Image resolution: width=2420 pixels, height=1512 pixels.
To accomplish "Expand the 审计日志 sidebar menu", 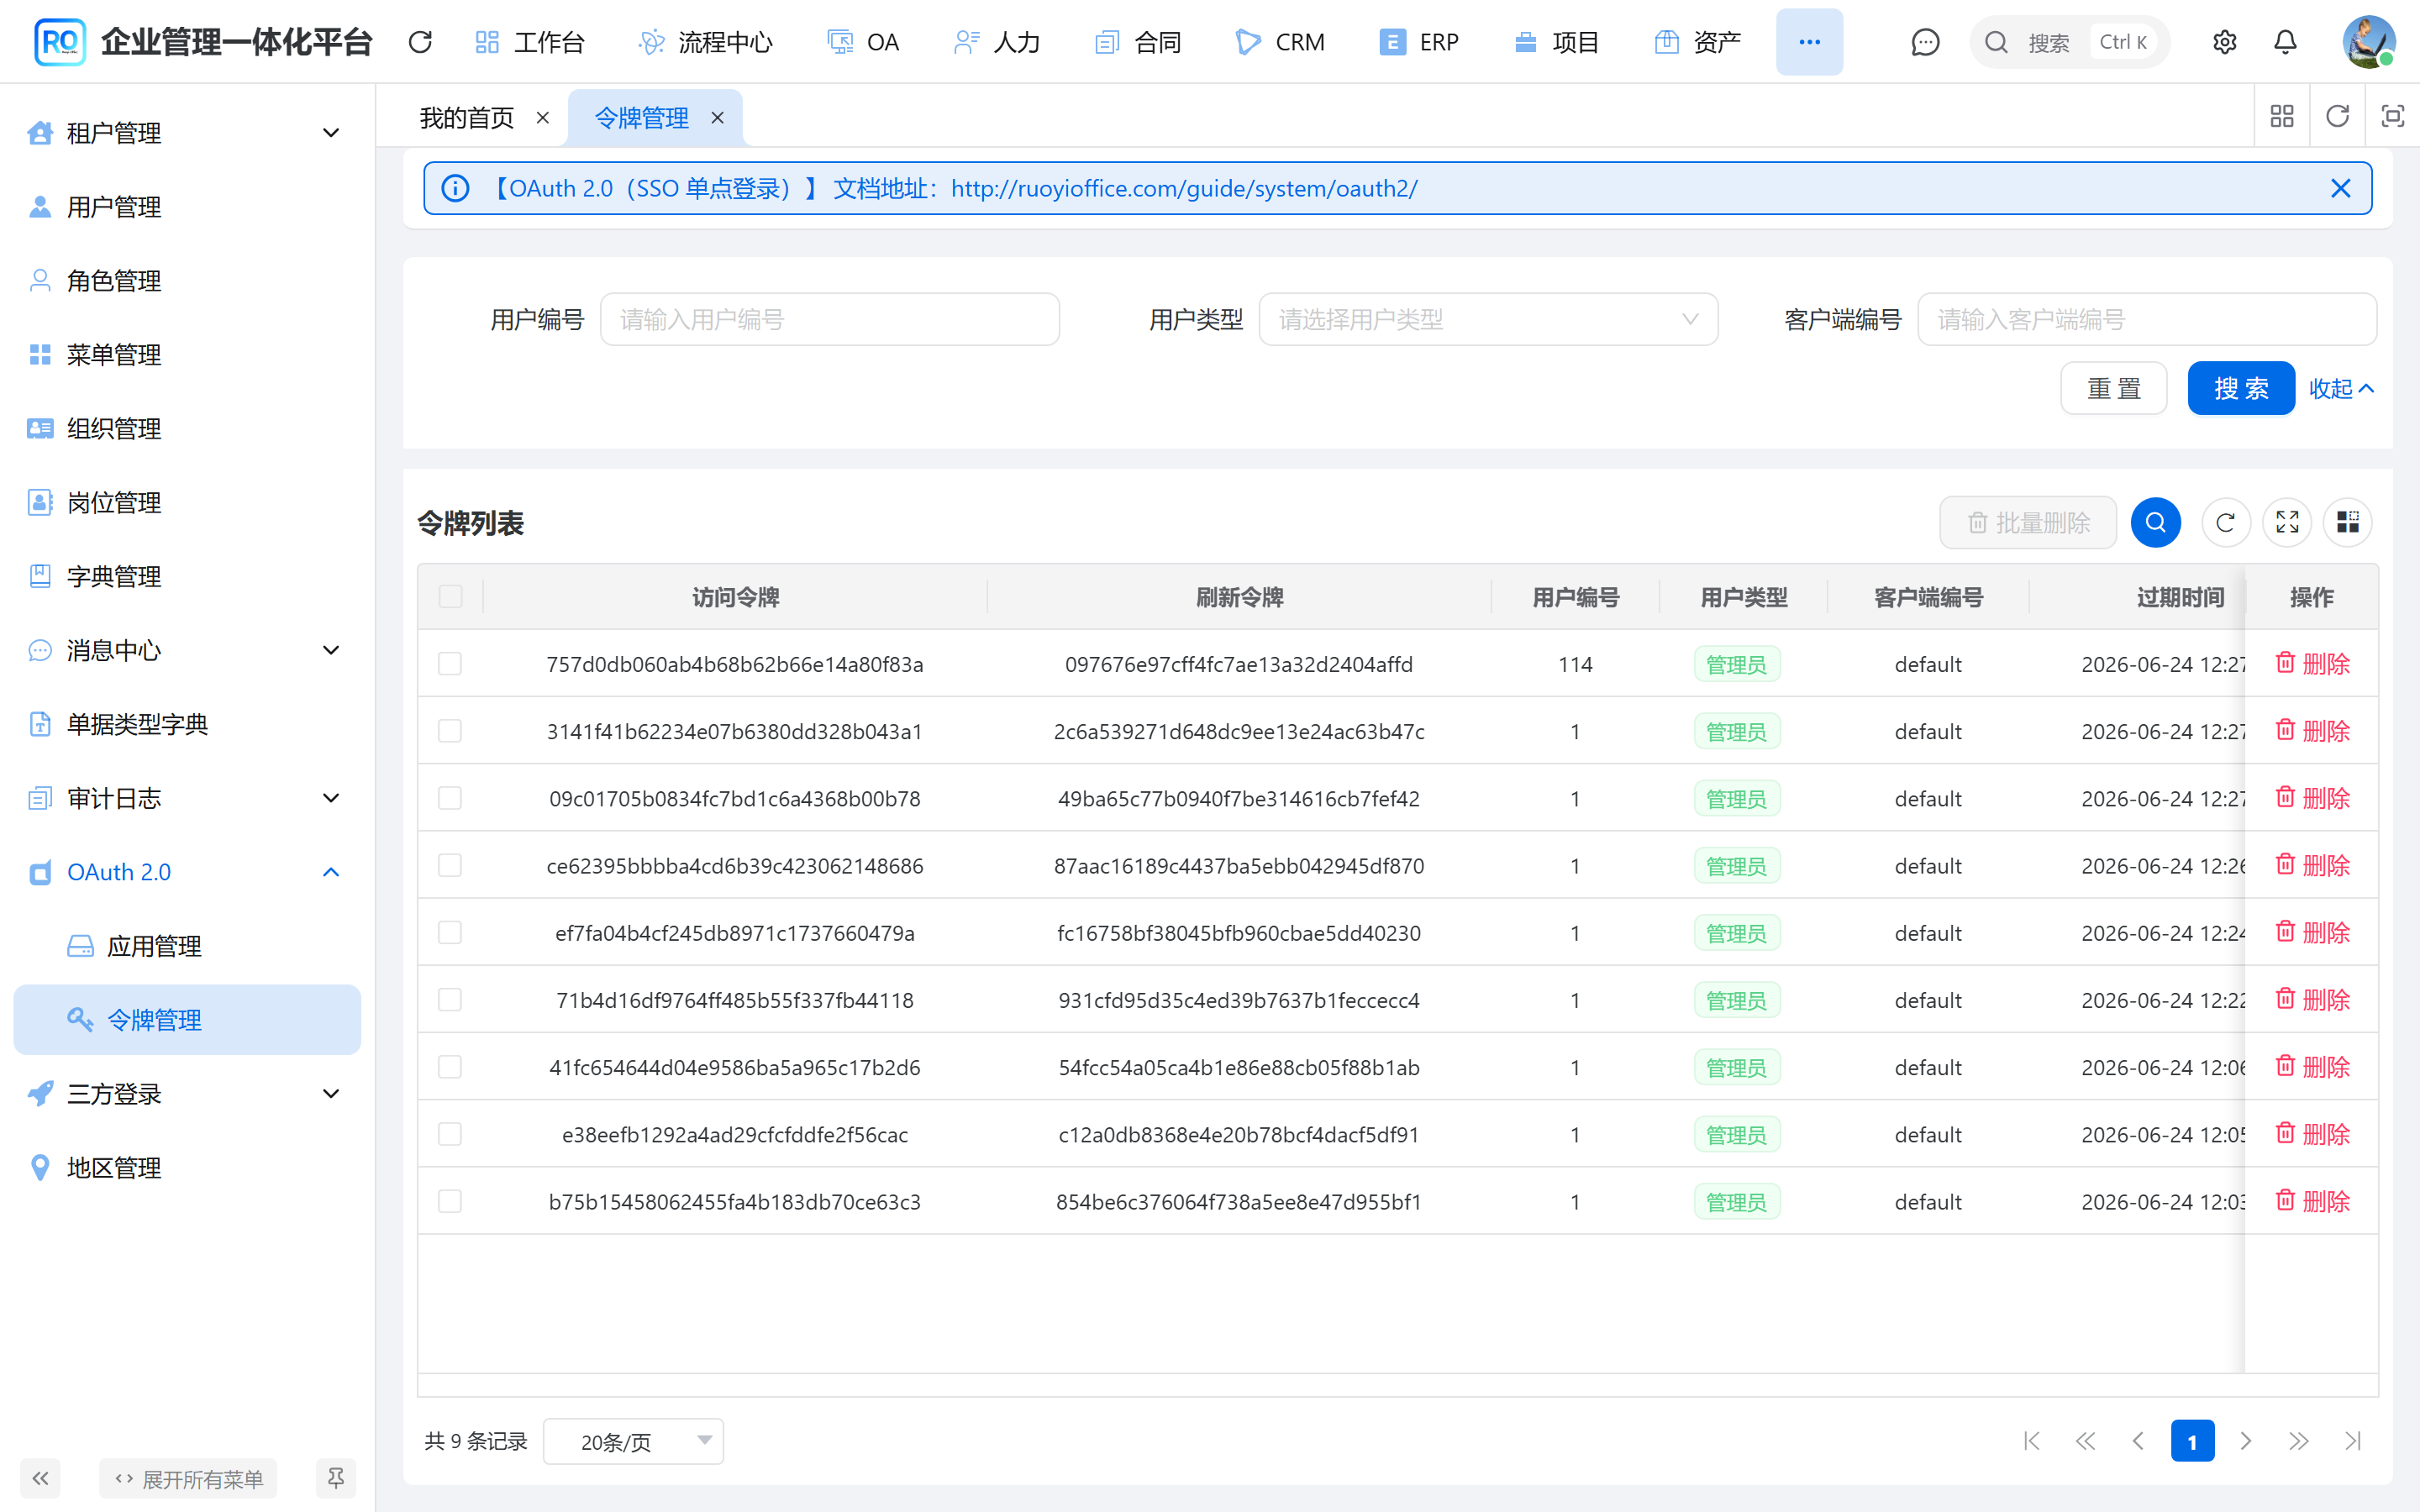I will [187, 798].
